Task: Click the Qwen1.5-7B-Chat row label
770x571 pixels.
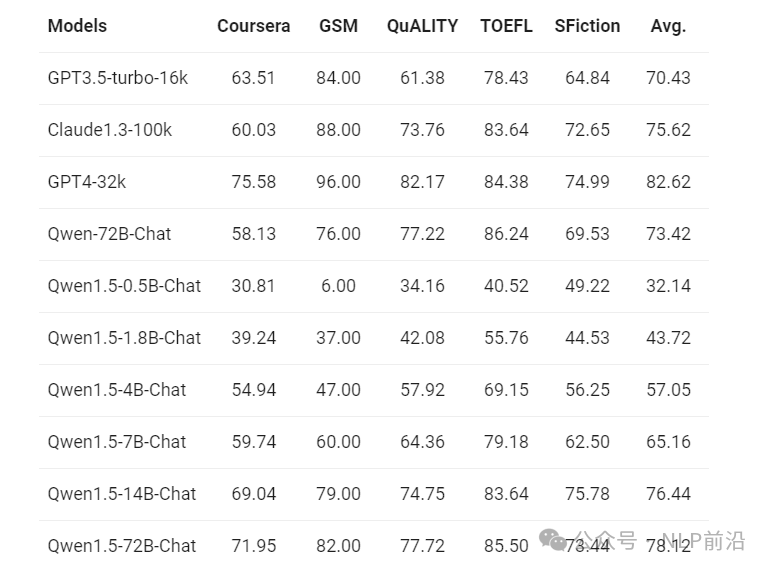Action: point(117,442)
